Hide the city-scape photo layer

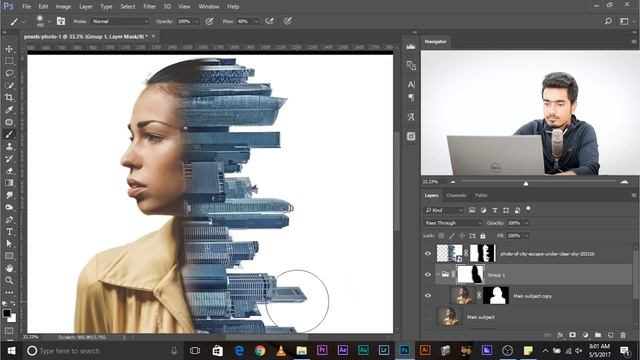click(x=428, y=253)
